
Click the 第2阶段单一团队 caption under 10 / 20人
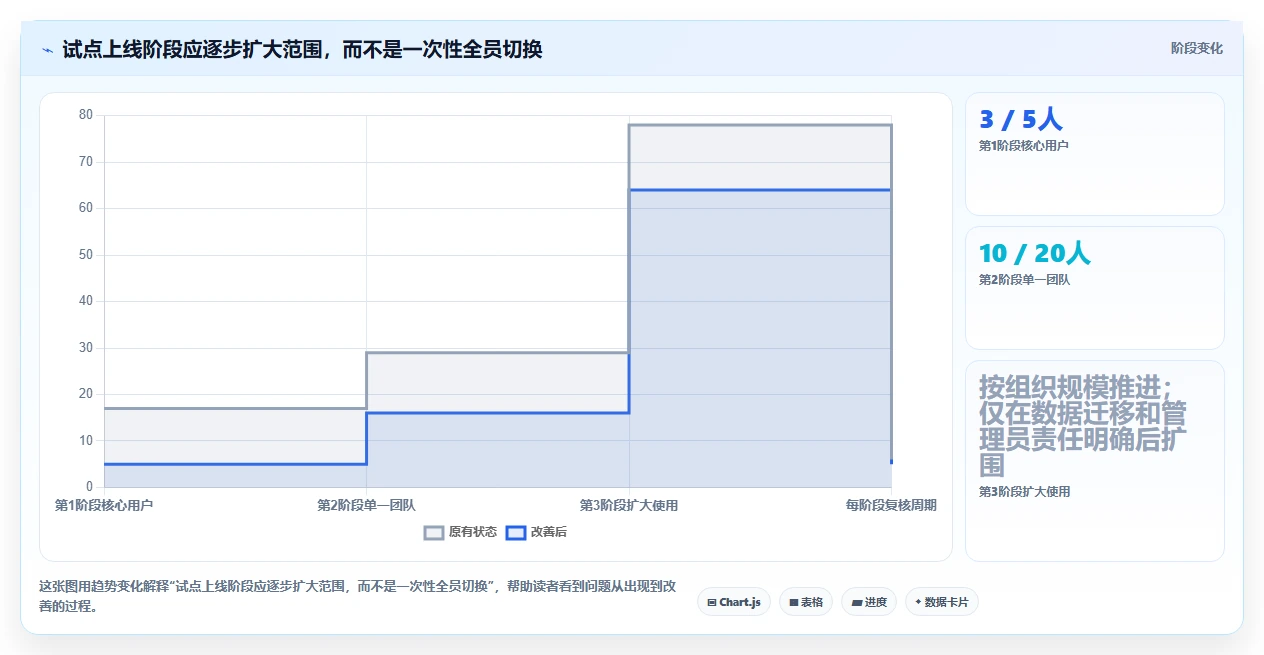1024,280
